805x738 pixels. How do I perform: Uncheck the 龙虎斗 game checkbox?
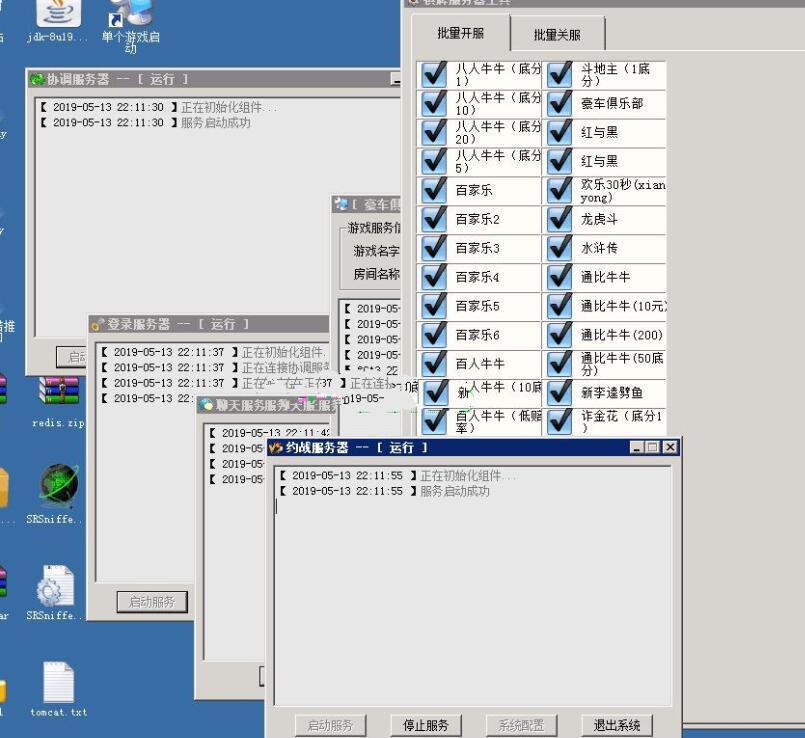point(559,220)
